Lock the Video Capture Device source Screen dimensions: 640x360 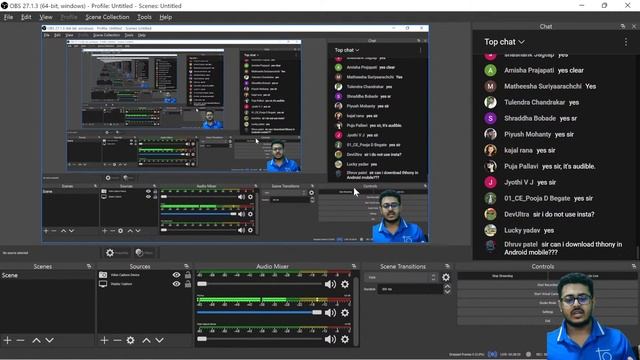(x=188, y=275)
